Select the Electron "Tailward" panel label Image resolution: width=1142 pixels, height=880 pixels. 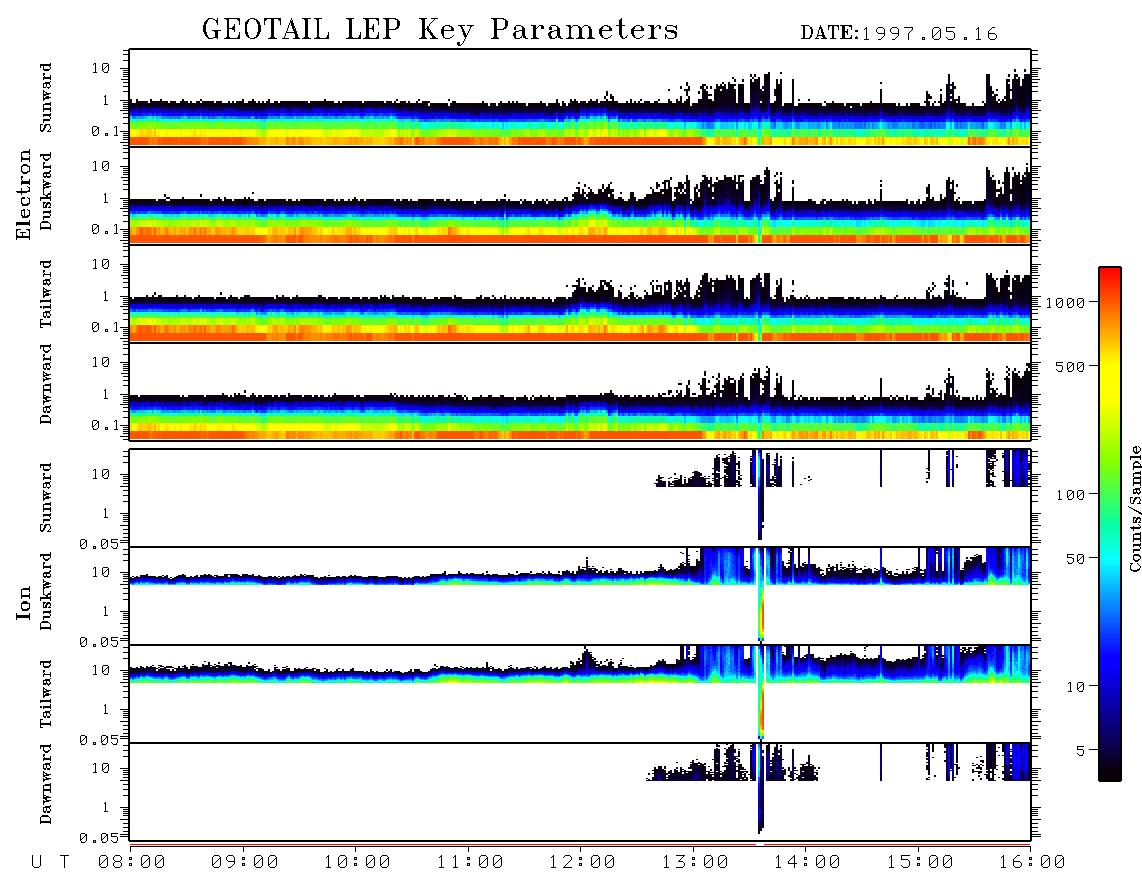coord(46,294)
